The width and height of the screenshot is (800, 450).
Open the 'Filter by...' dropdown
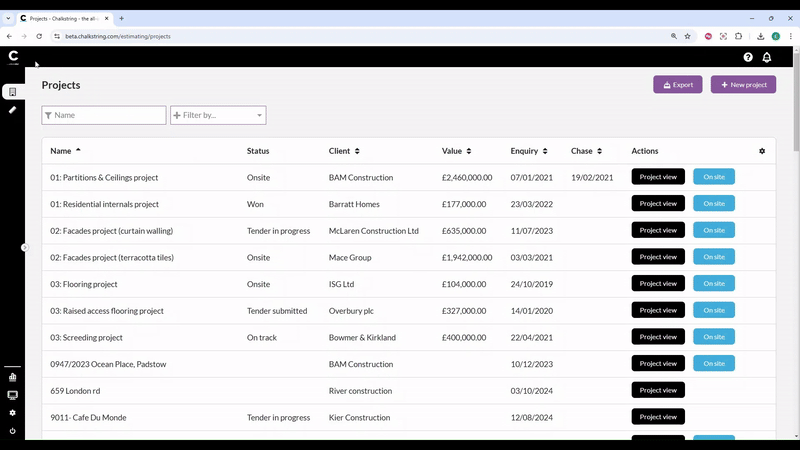point(218,116)
